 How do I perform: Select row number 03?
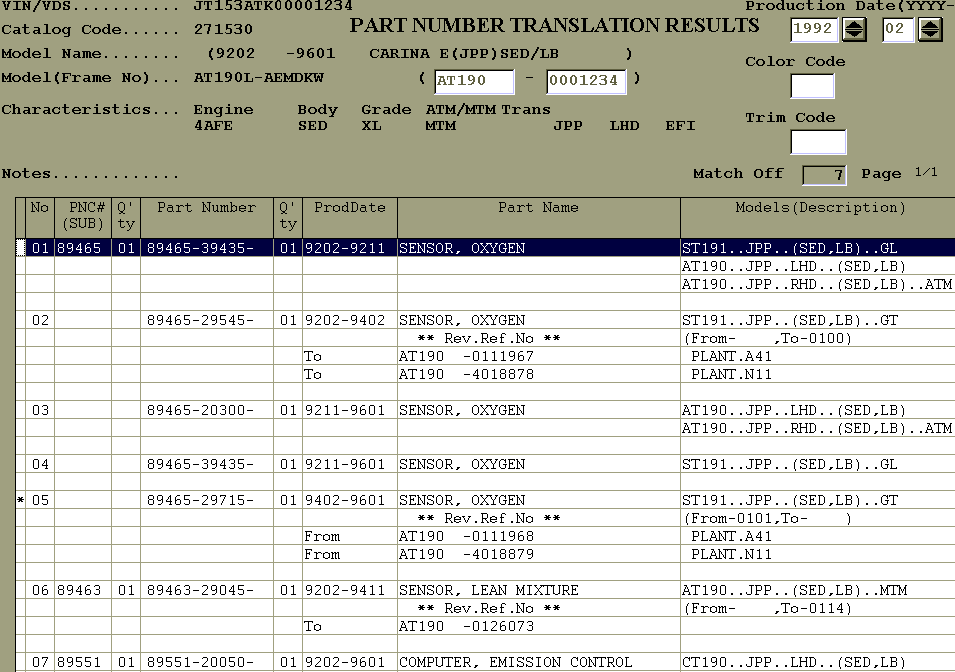[40, 410]
